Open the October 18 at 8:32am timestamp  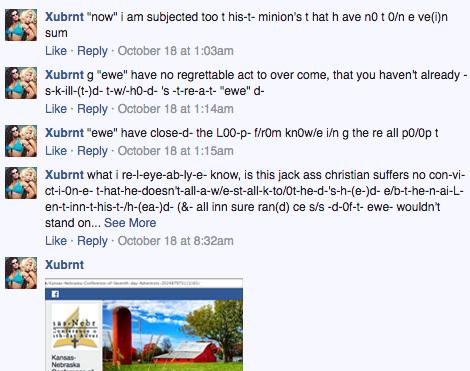(175, 241)
